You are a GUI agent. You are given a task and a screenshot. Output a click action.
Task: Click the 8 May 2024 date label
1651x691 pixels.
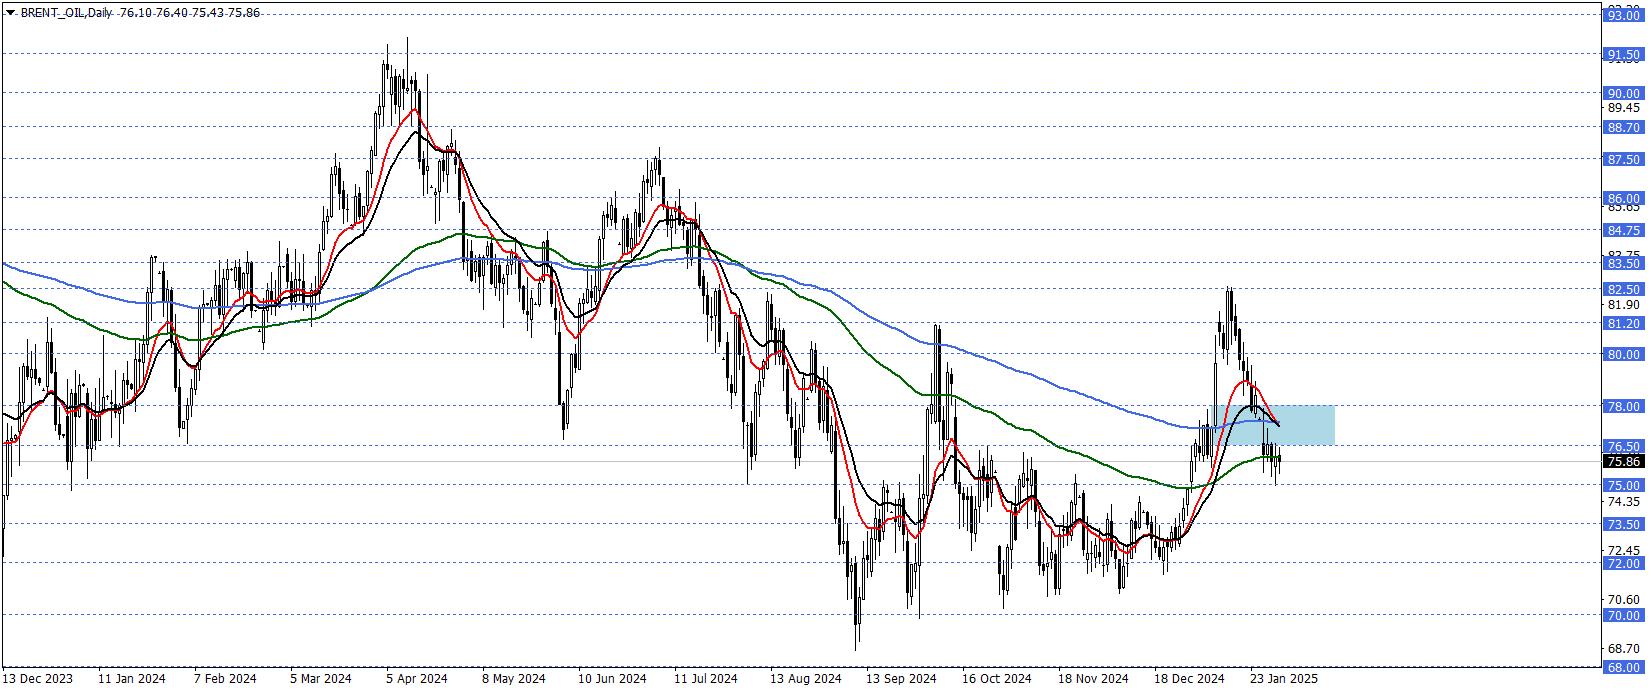(x=514, y=678)
